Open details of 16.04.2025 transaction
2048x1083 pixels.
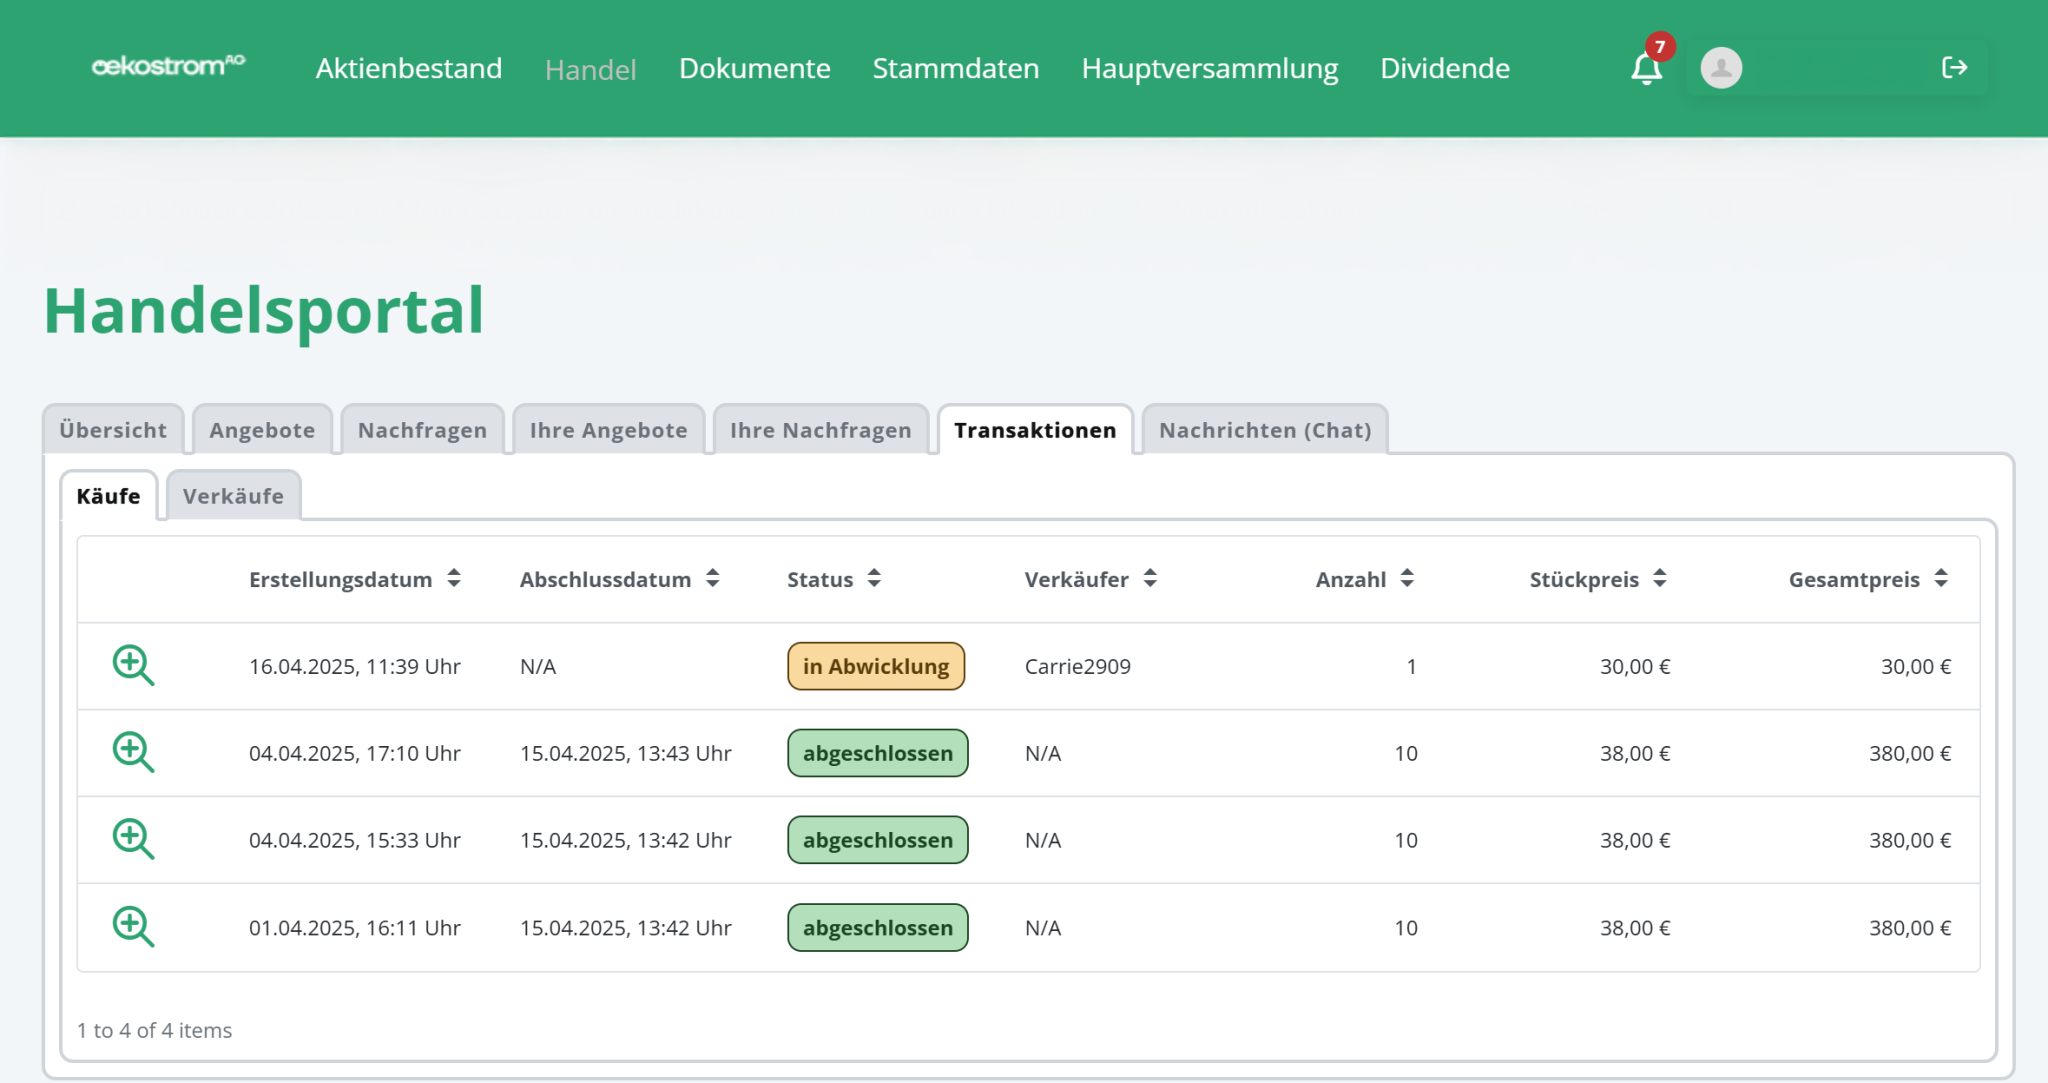click(133, 665)
